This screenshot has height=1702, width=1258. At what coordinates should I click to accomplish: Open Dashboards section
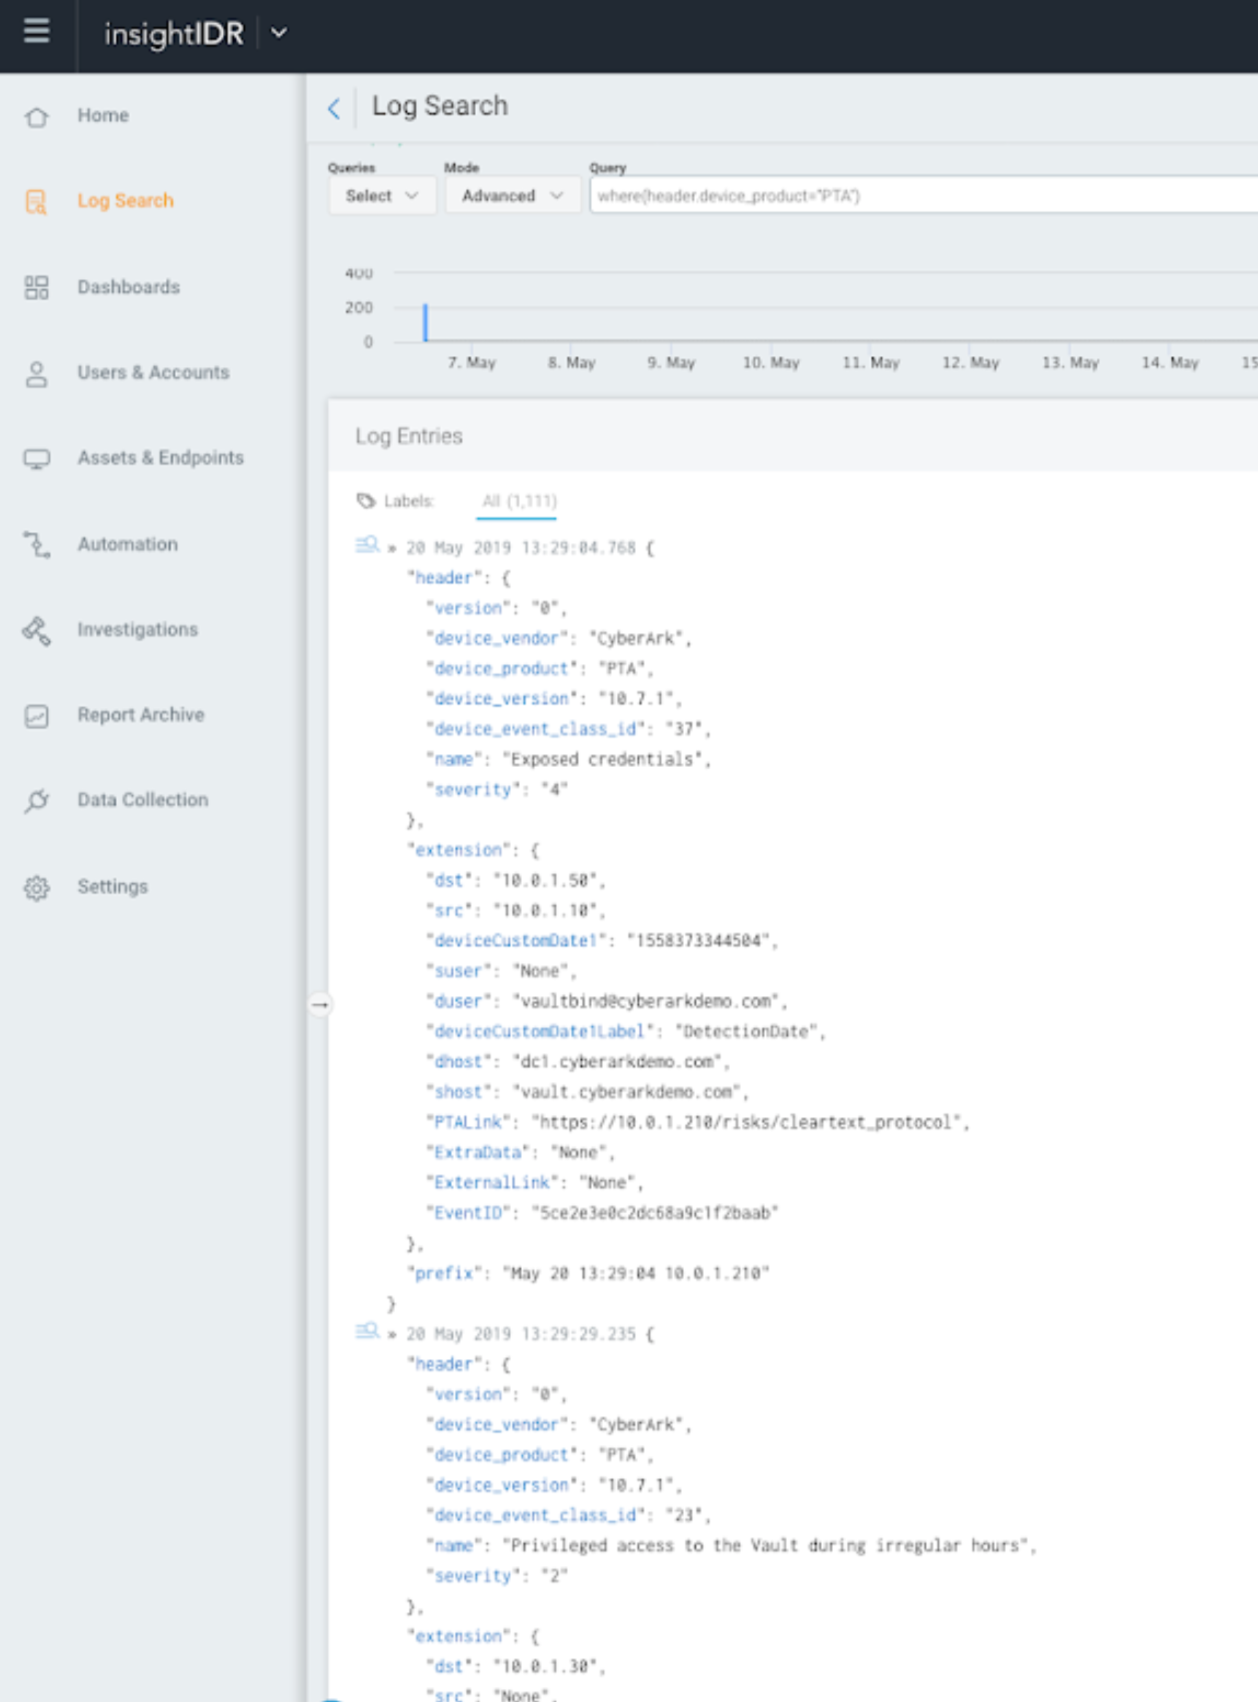(129, 287)
